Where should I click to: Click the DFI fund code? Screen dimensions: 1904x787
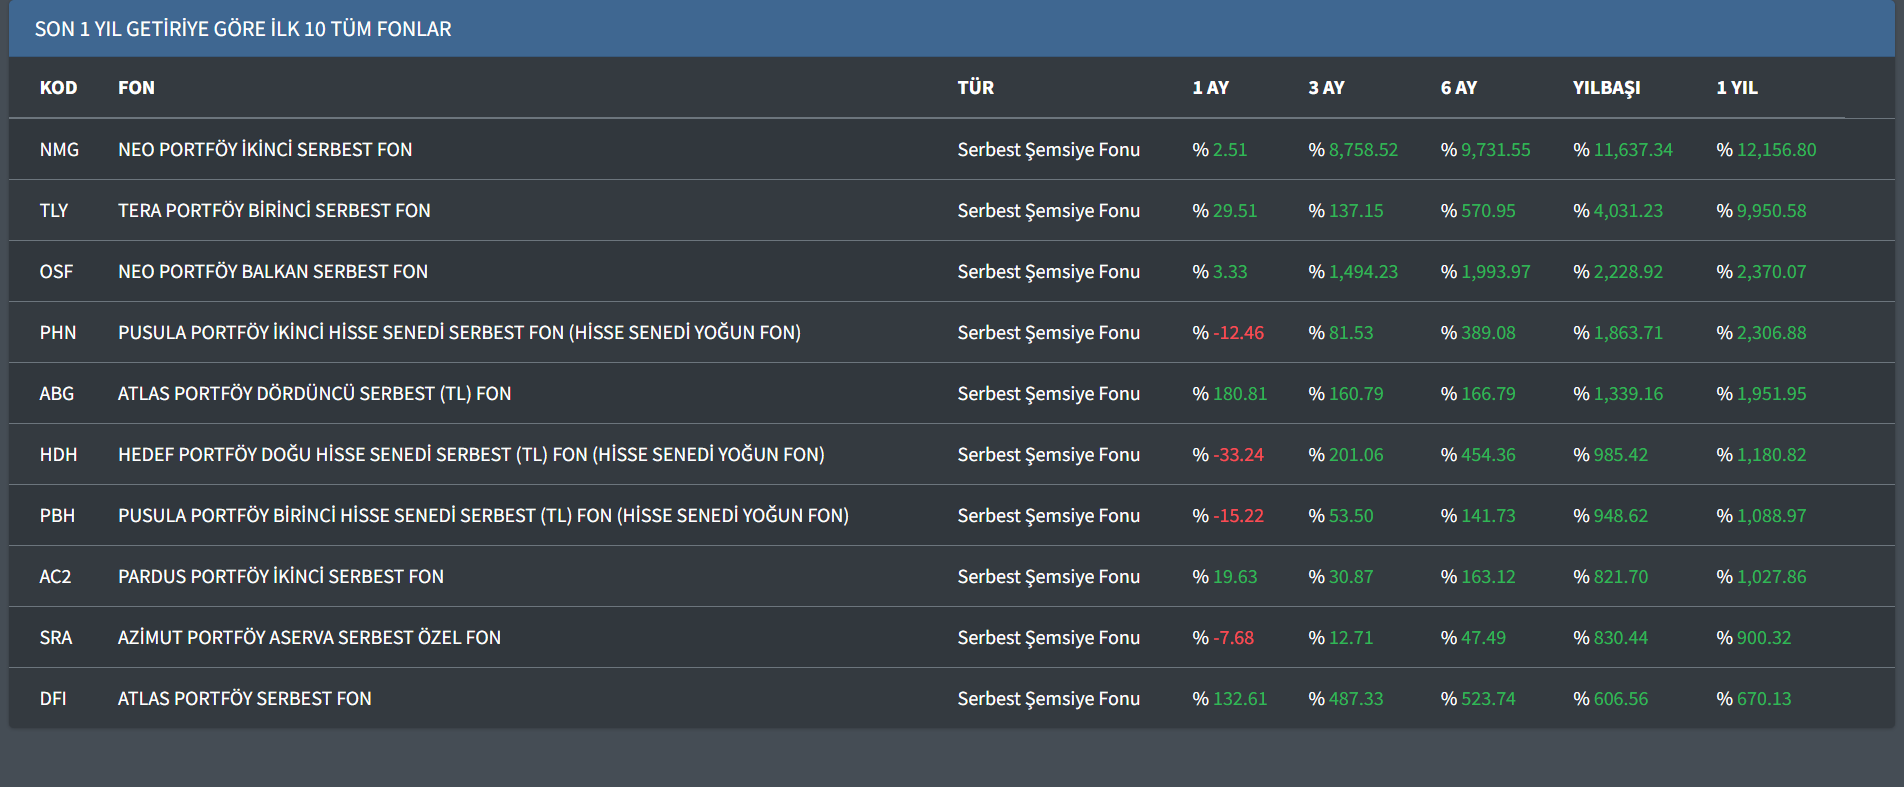click(53, 699)
